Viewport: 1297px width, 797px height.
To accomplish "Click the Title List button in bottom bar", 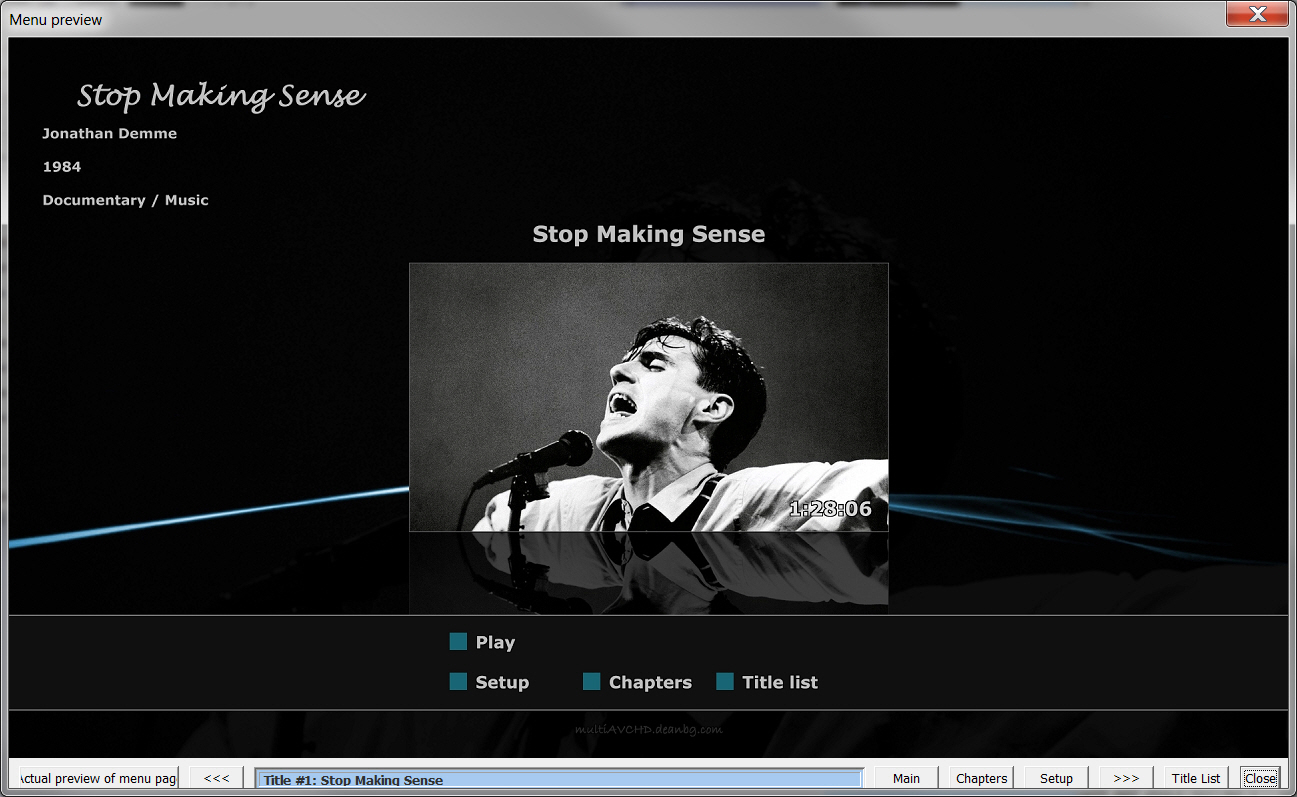I will [x=1196, y=778].
